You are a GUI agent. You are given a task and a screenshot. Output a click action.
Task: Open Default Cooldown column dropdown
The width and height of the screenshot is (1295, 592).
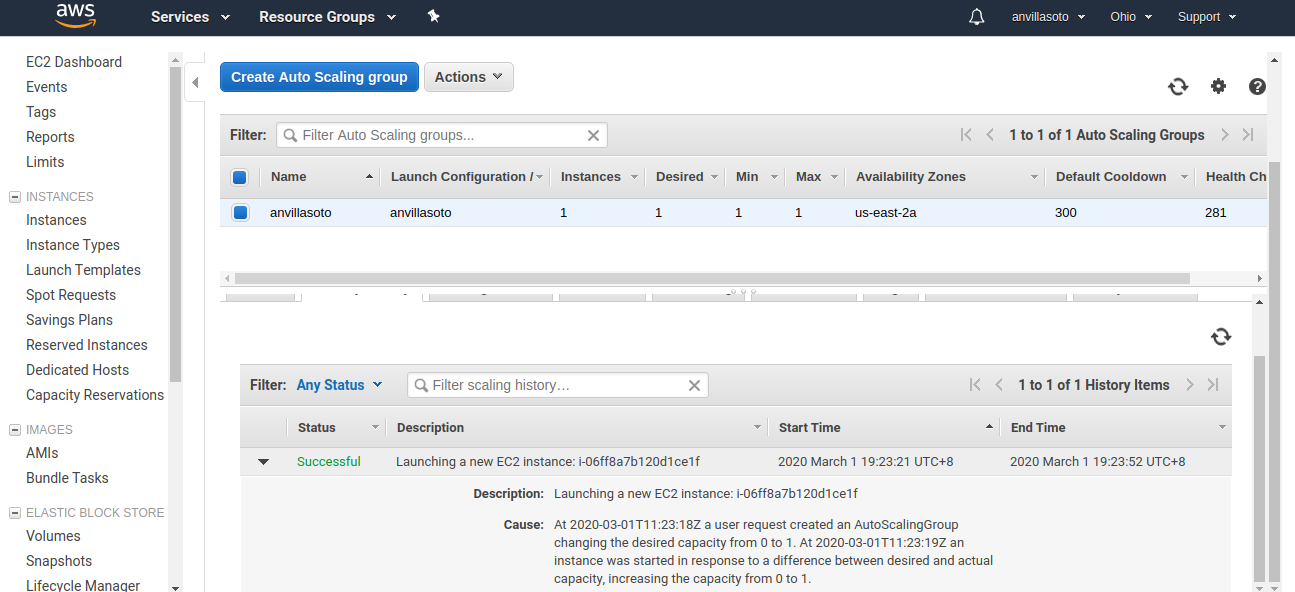(1184, 177)
